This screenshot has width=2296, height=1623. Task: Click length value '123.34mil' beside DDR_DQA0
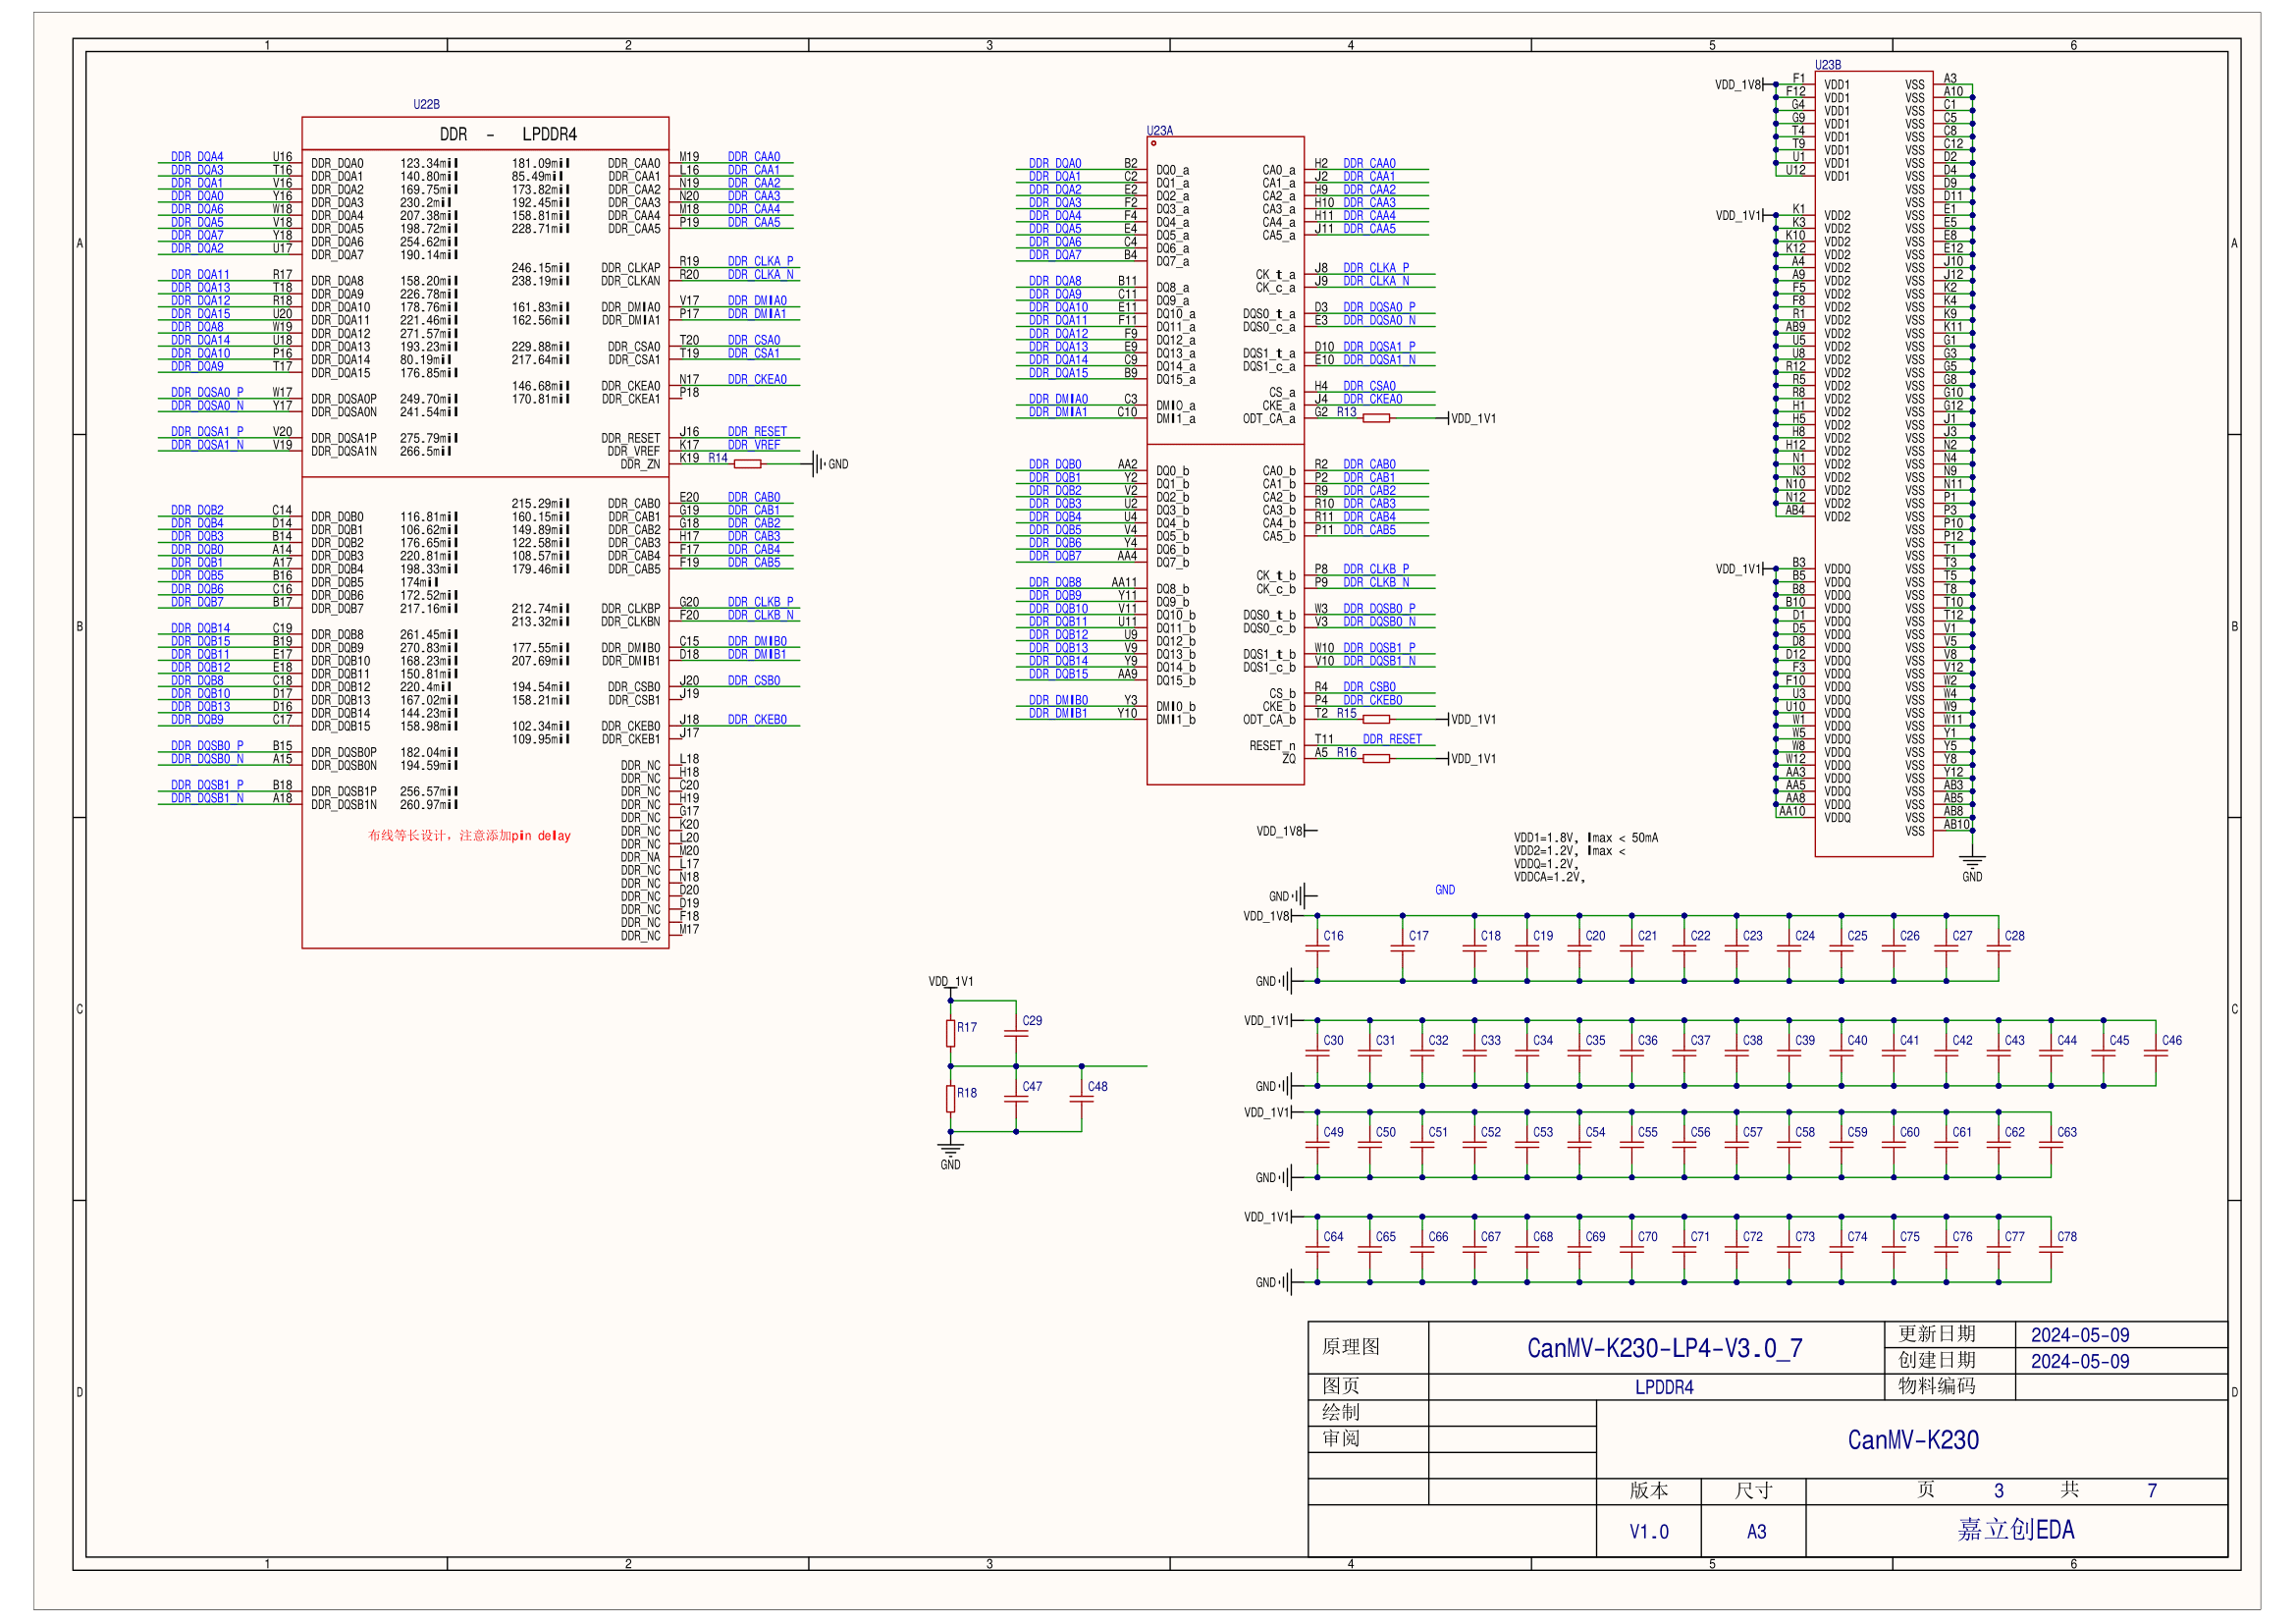click(429, 163)
